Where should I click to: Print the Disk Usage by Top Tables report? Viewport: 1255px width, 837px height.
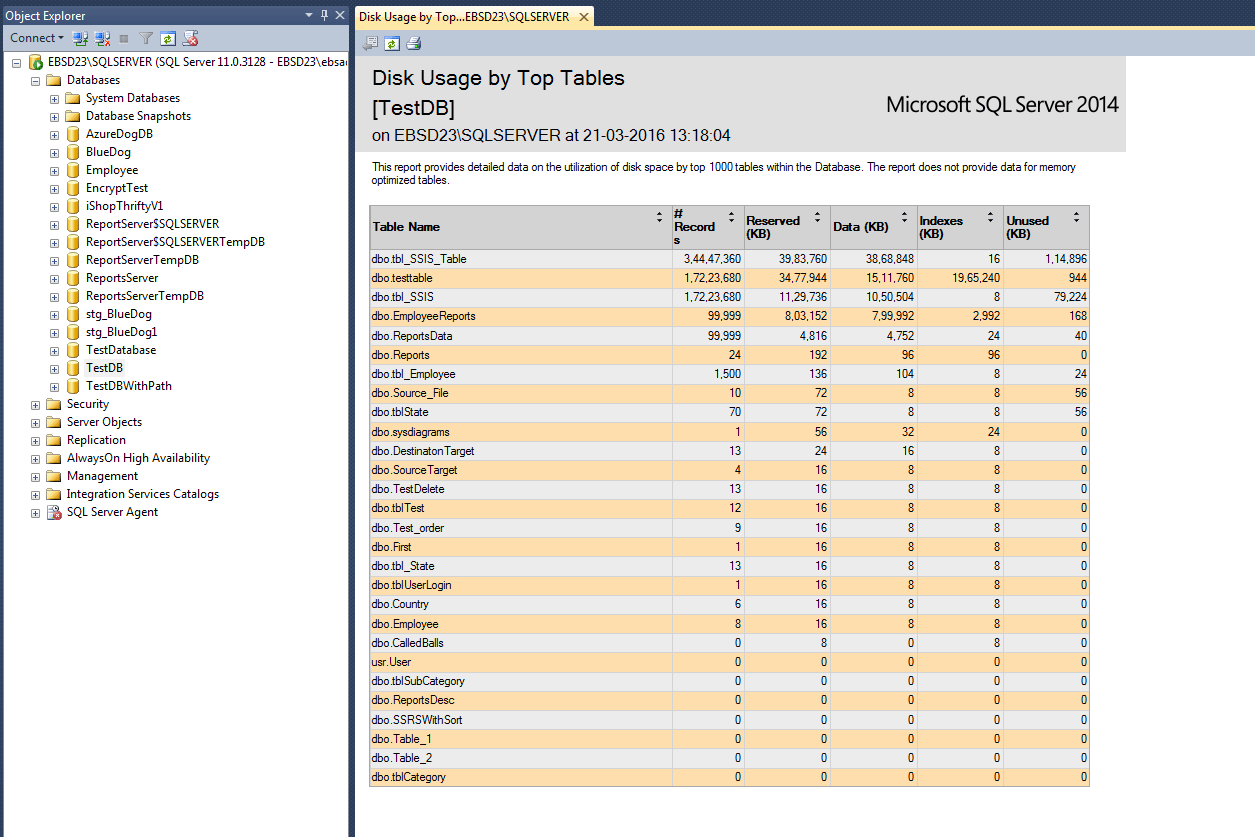click(x=414, y=43)
